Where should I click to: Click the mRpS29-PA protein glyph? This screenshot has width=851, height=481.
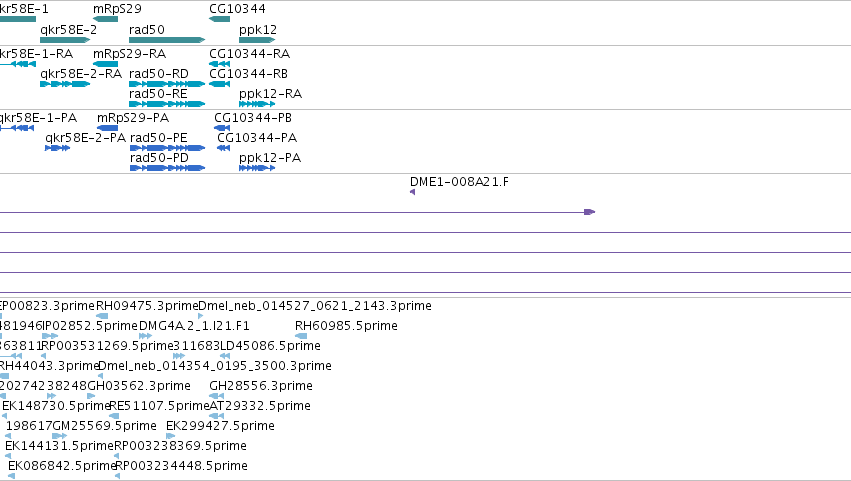pos(107,128)
